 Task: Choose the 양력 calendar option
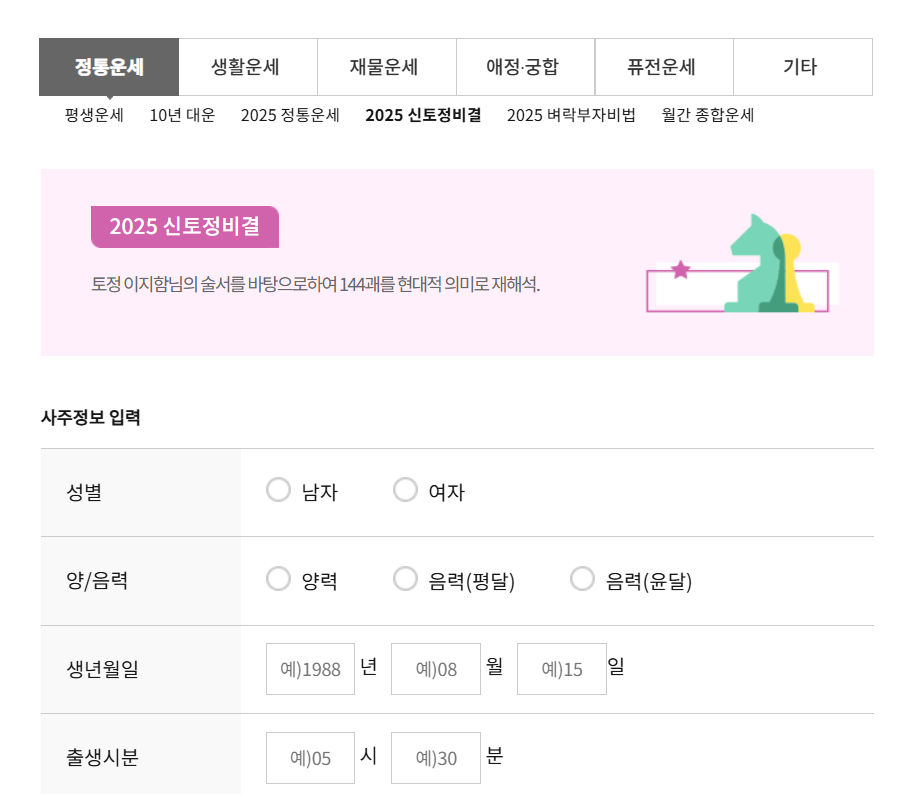(x=279, y=578)
